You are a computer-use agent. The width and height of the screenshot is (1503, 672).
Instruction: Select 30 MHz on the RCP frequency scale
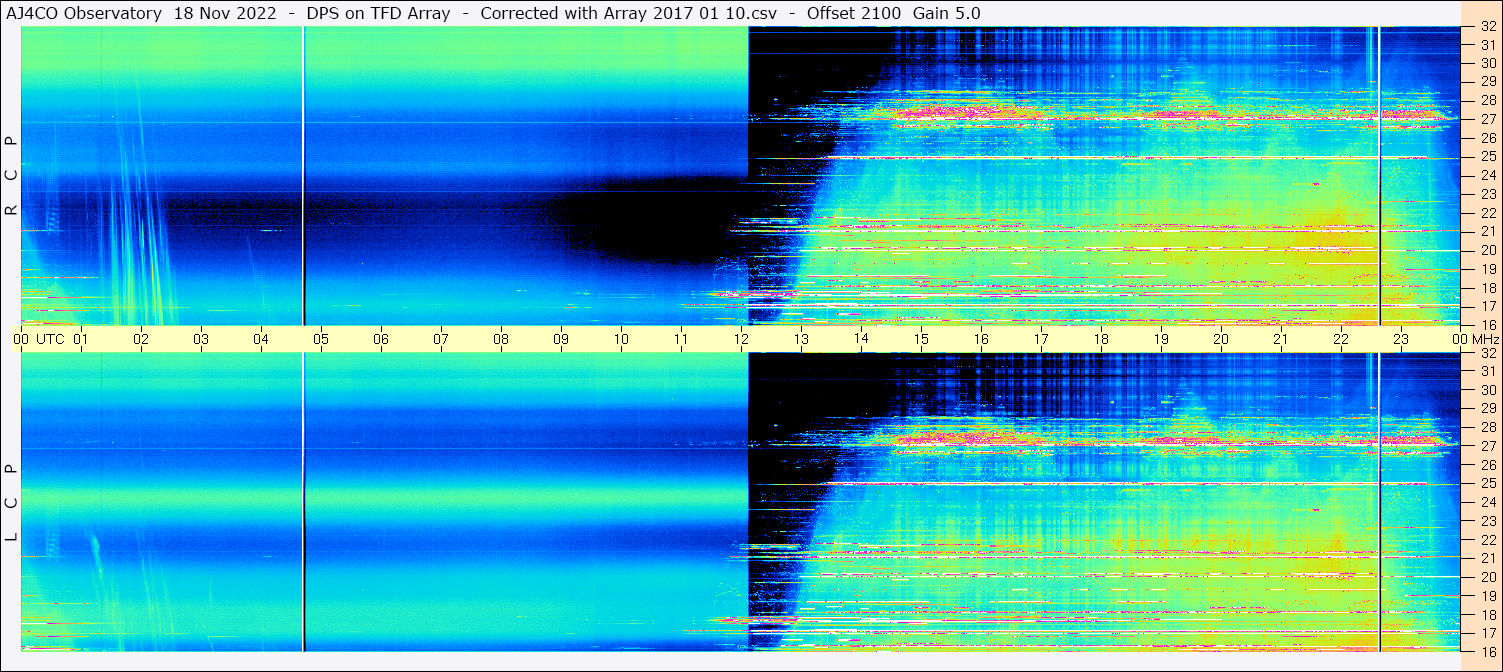point(1488,63)
